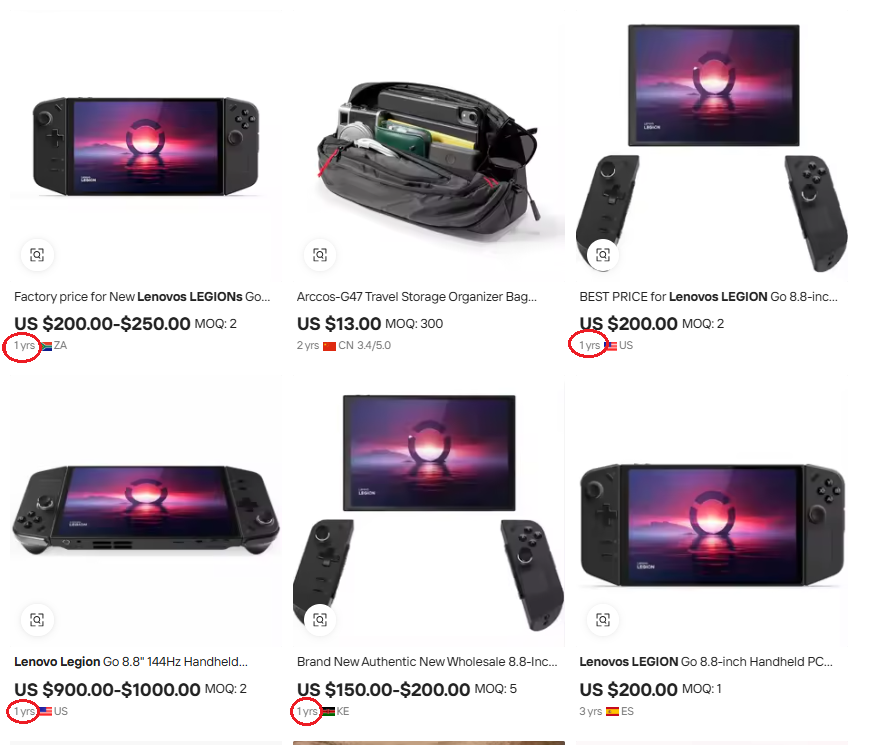Click image search icon on BEST PRICE Legion listing
The image size is (891, 745).
point(603,255)
